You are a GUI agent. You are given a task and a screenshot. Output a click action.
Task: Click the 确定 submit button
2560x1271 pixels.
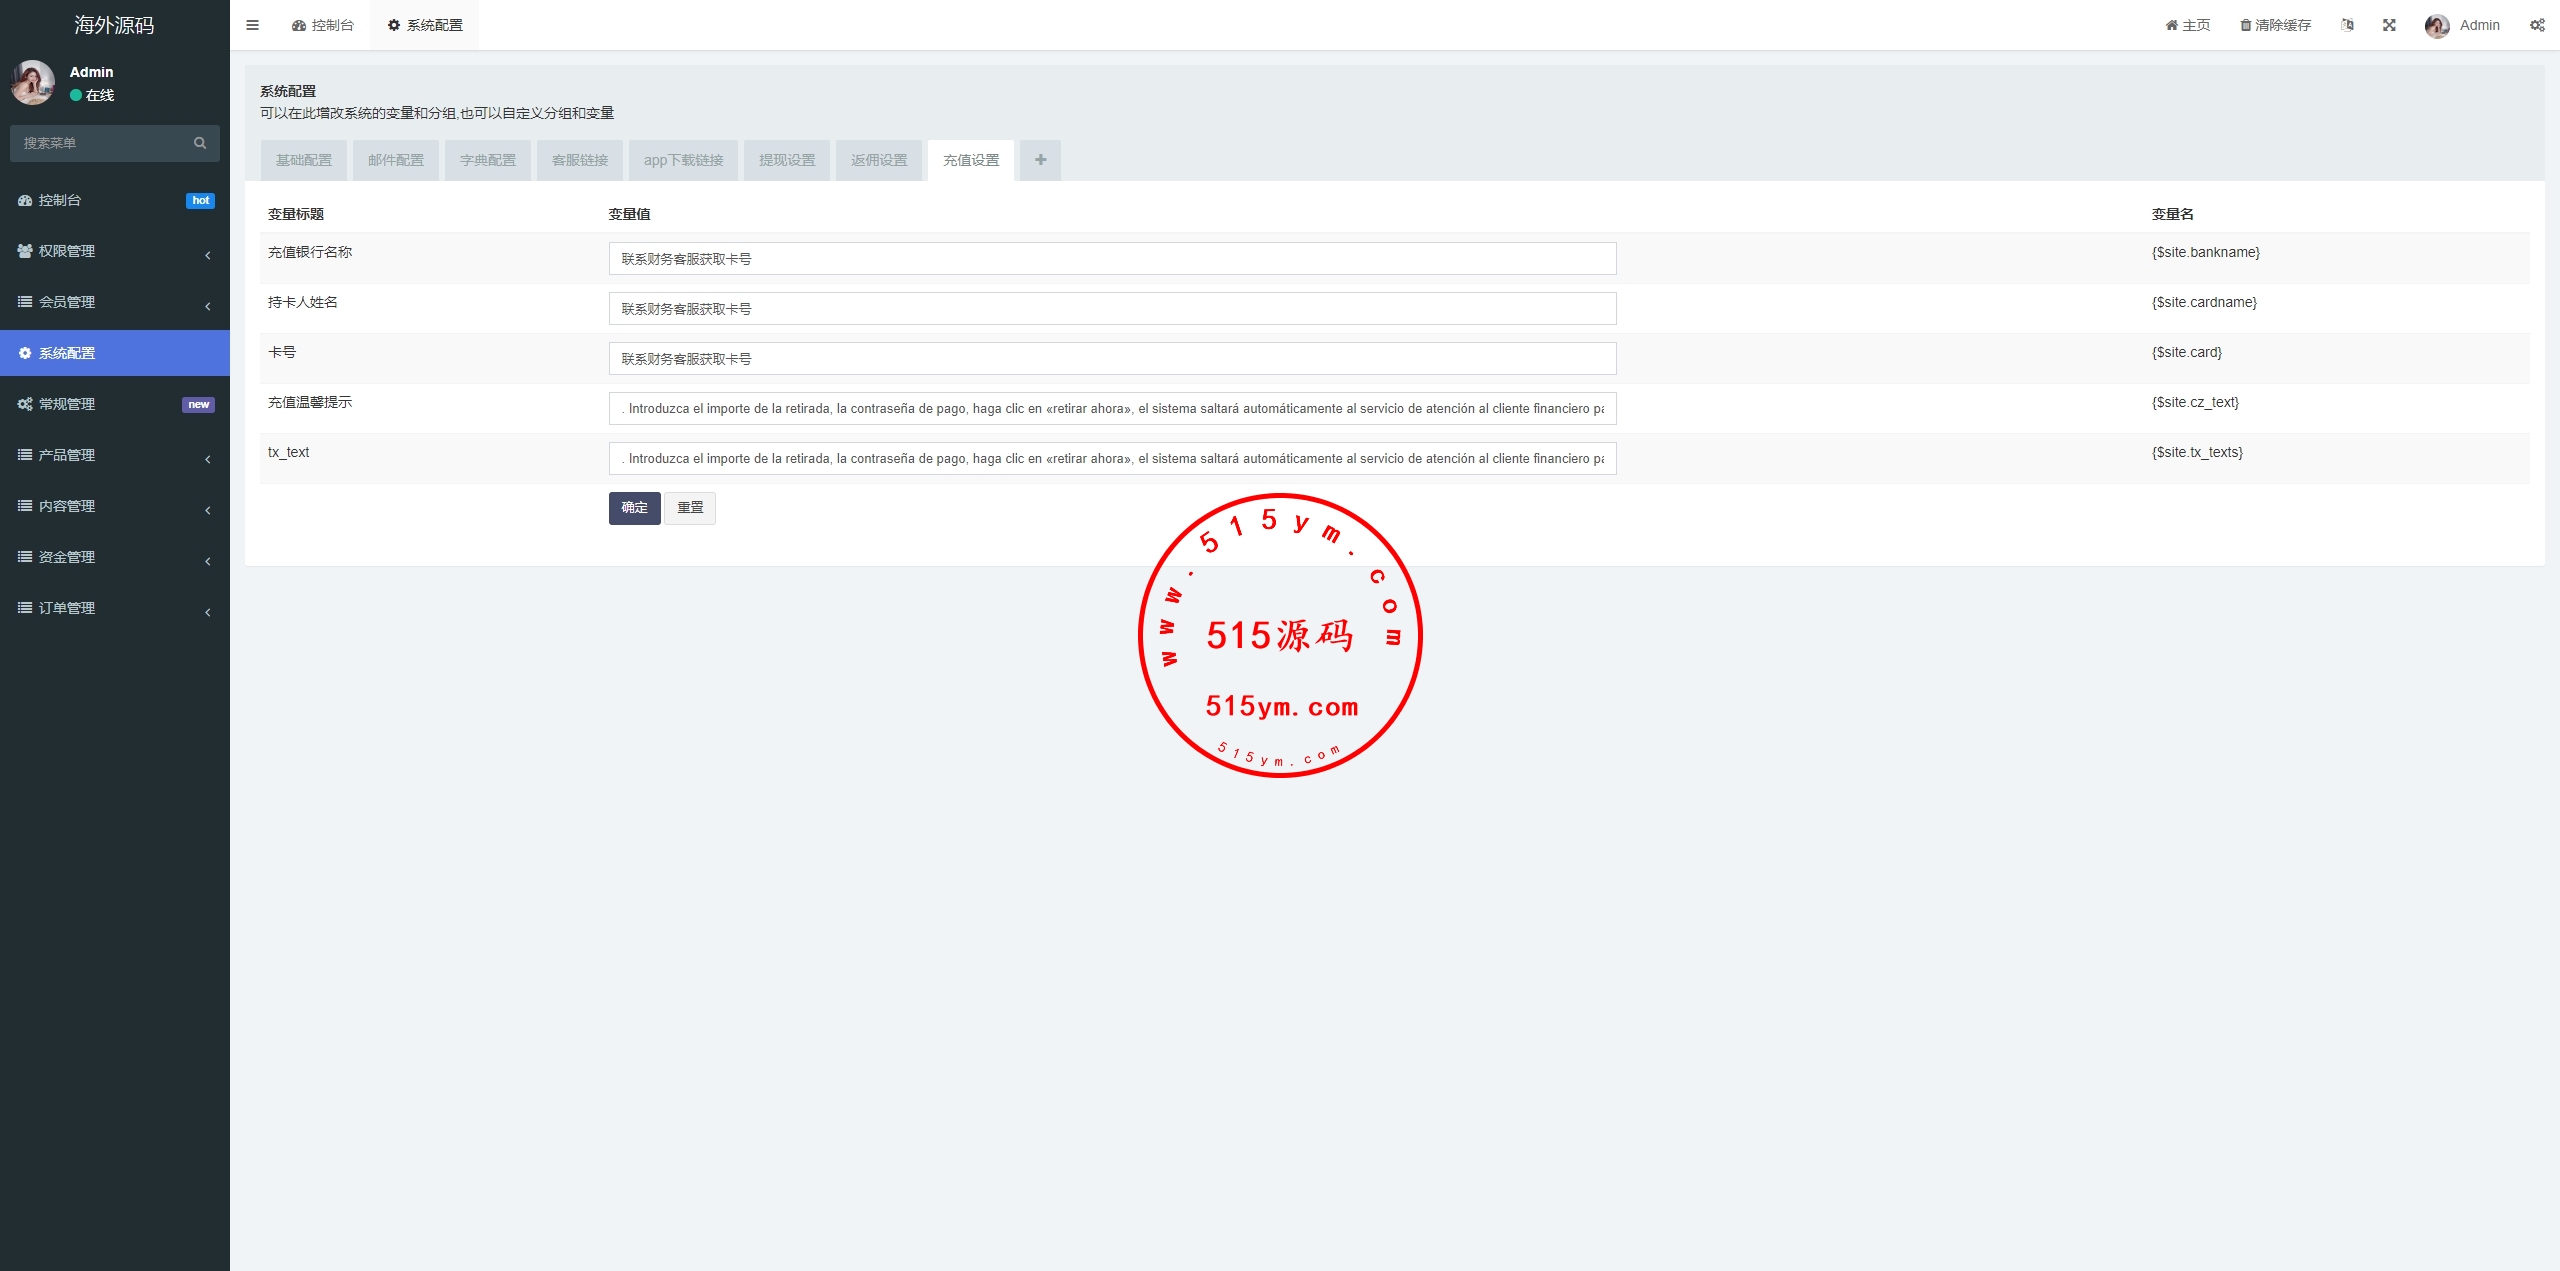click(634, 508)
